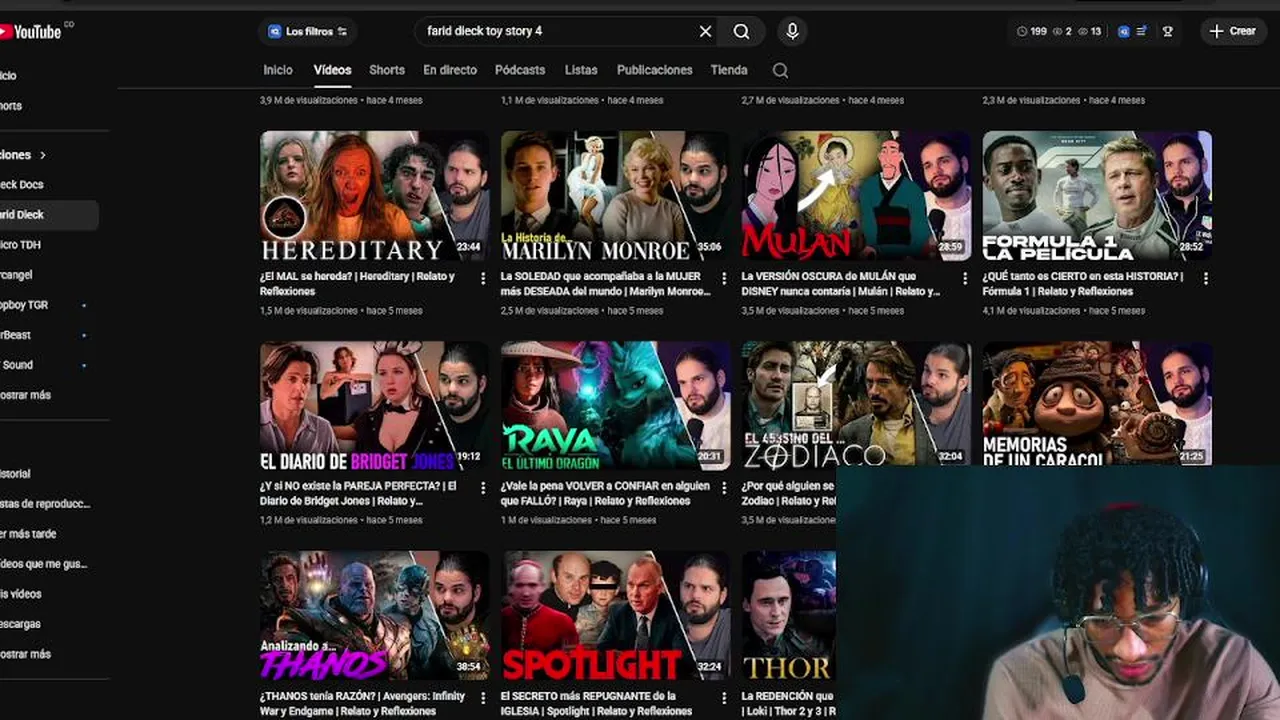
Task: Open the Tienda tab
Action: (x=729, y=70)
